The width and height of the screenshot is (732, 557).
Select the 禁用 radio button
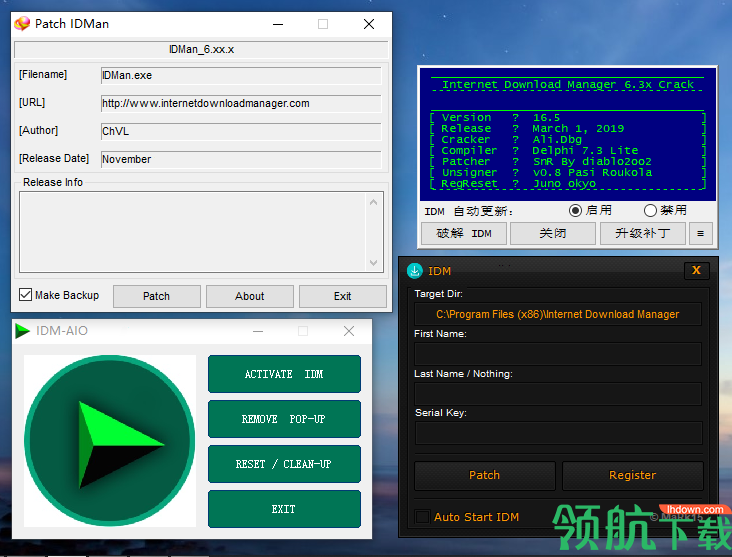click(x=650, y=211)
